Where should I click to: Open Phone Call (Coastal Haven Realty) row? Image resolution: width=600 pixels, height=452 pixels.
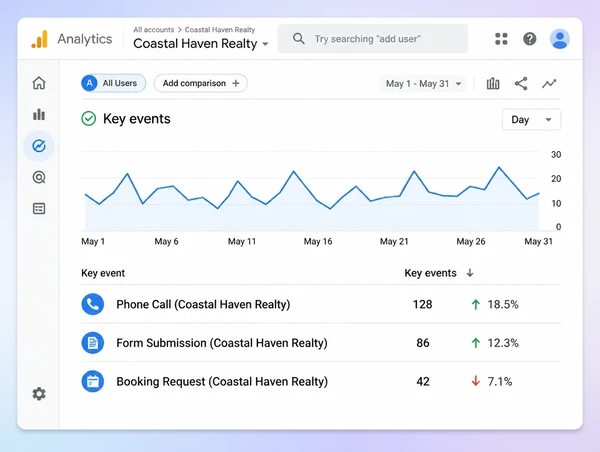321,304
